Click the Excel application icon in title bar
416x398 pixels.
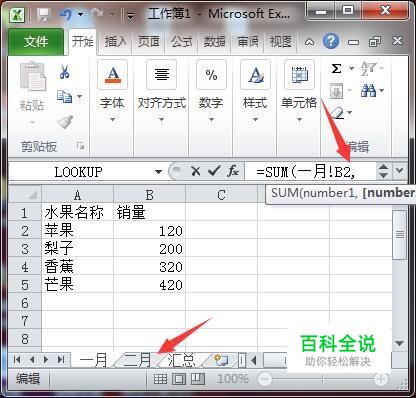click(18, 14)
